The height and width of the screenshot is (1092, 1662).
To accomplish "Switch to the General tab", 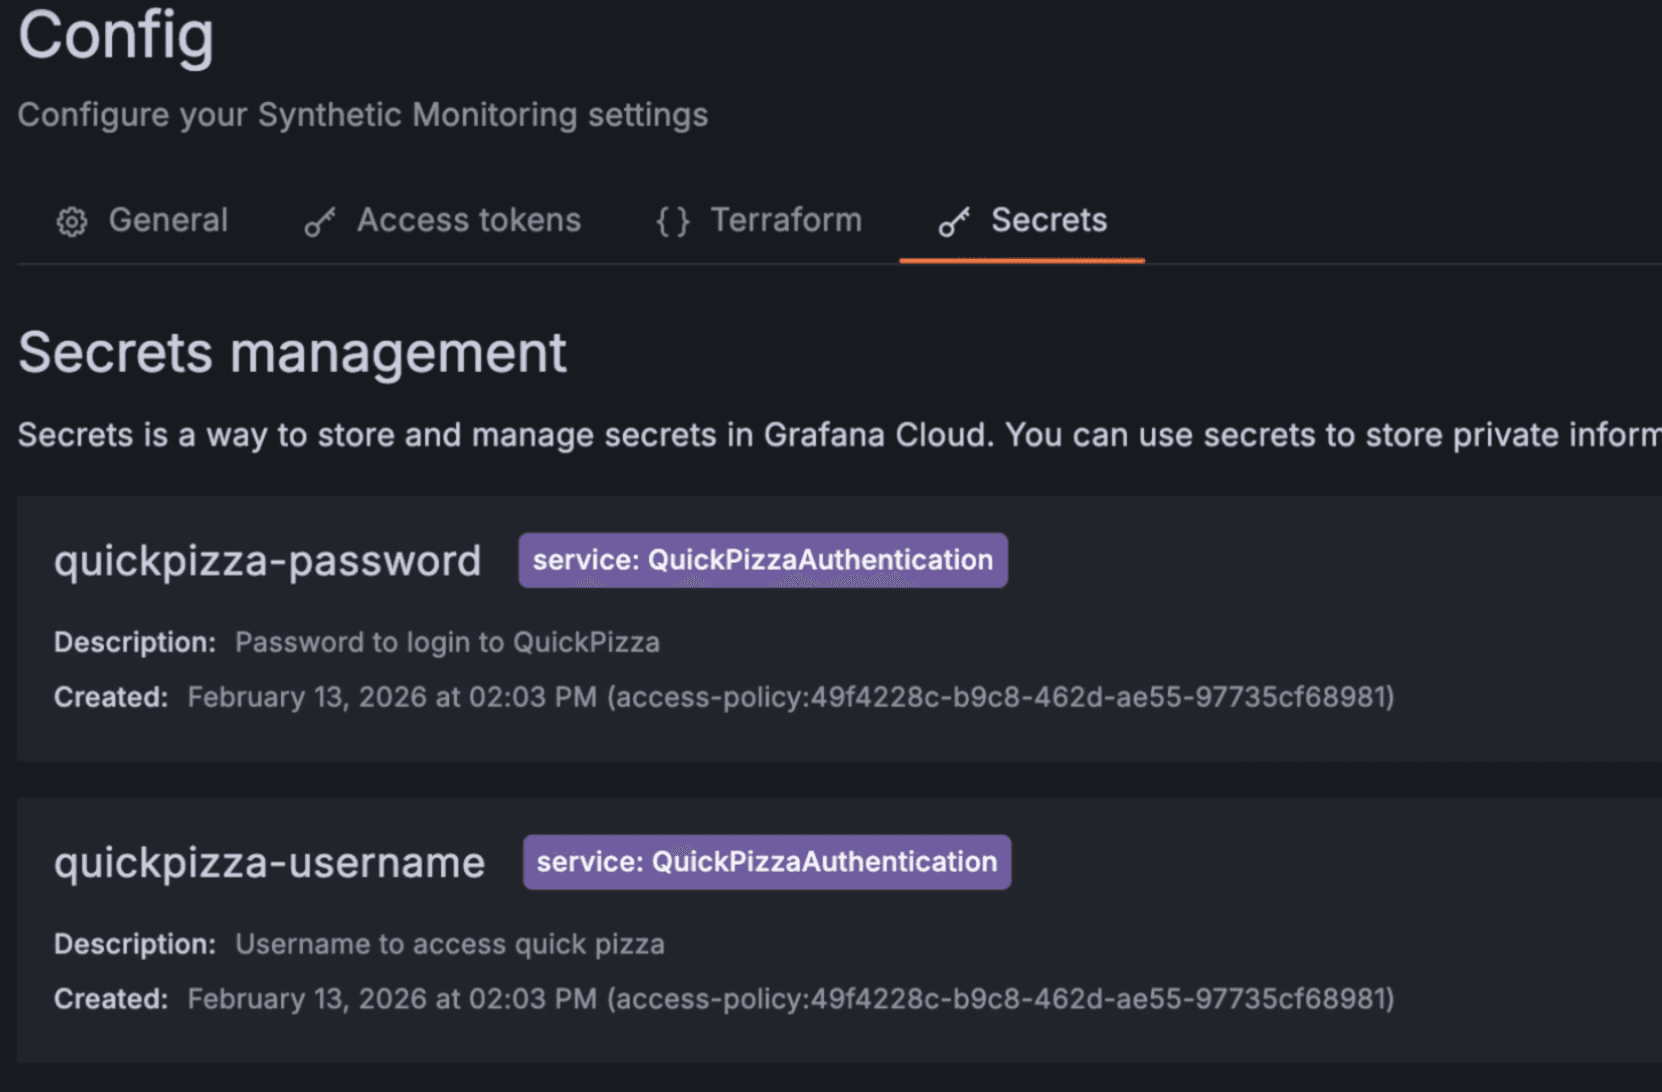I will [169, 221].
